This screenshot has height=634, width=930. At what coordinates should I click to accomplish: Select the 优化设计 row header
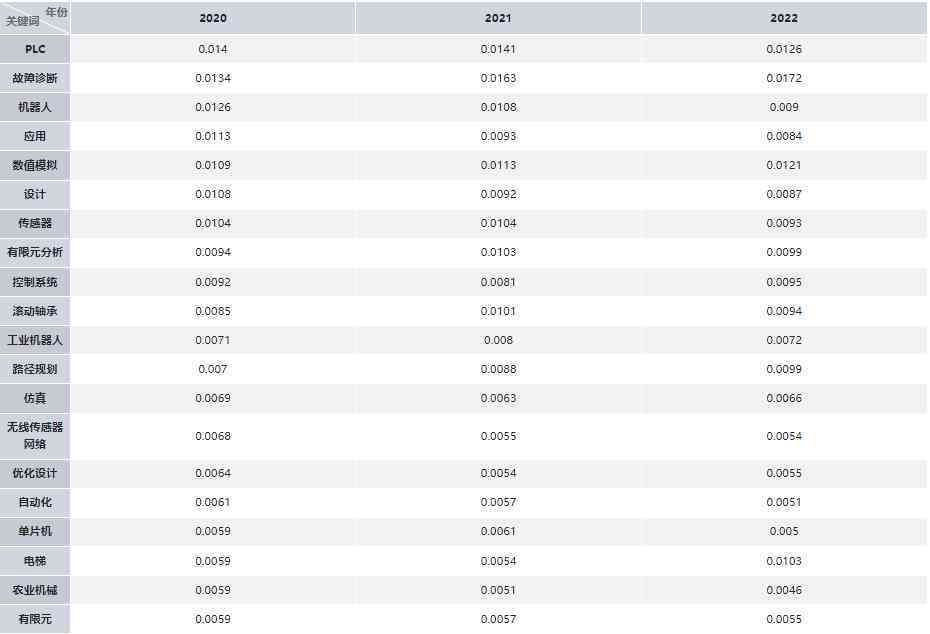coord(35,473)
